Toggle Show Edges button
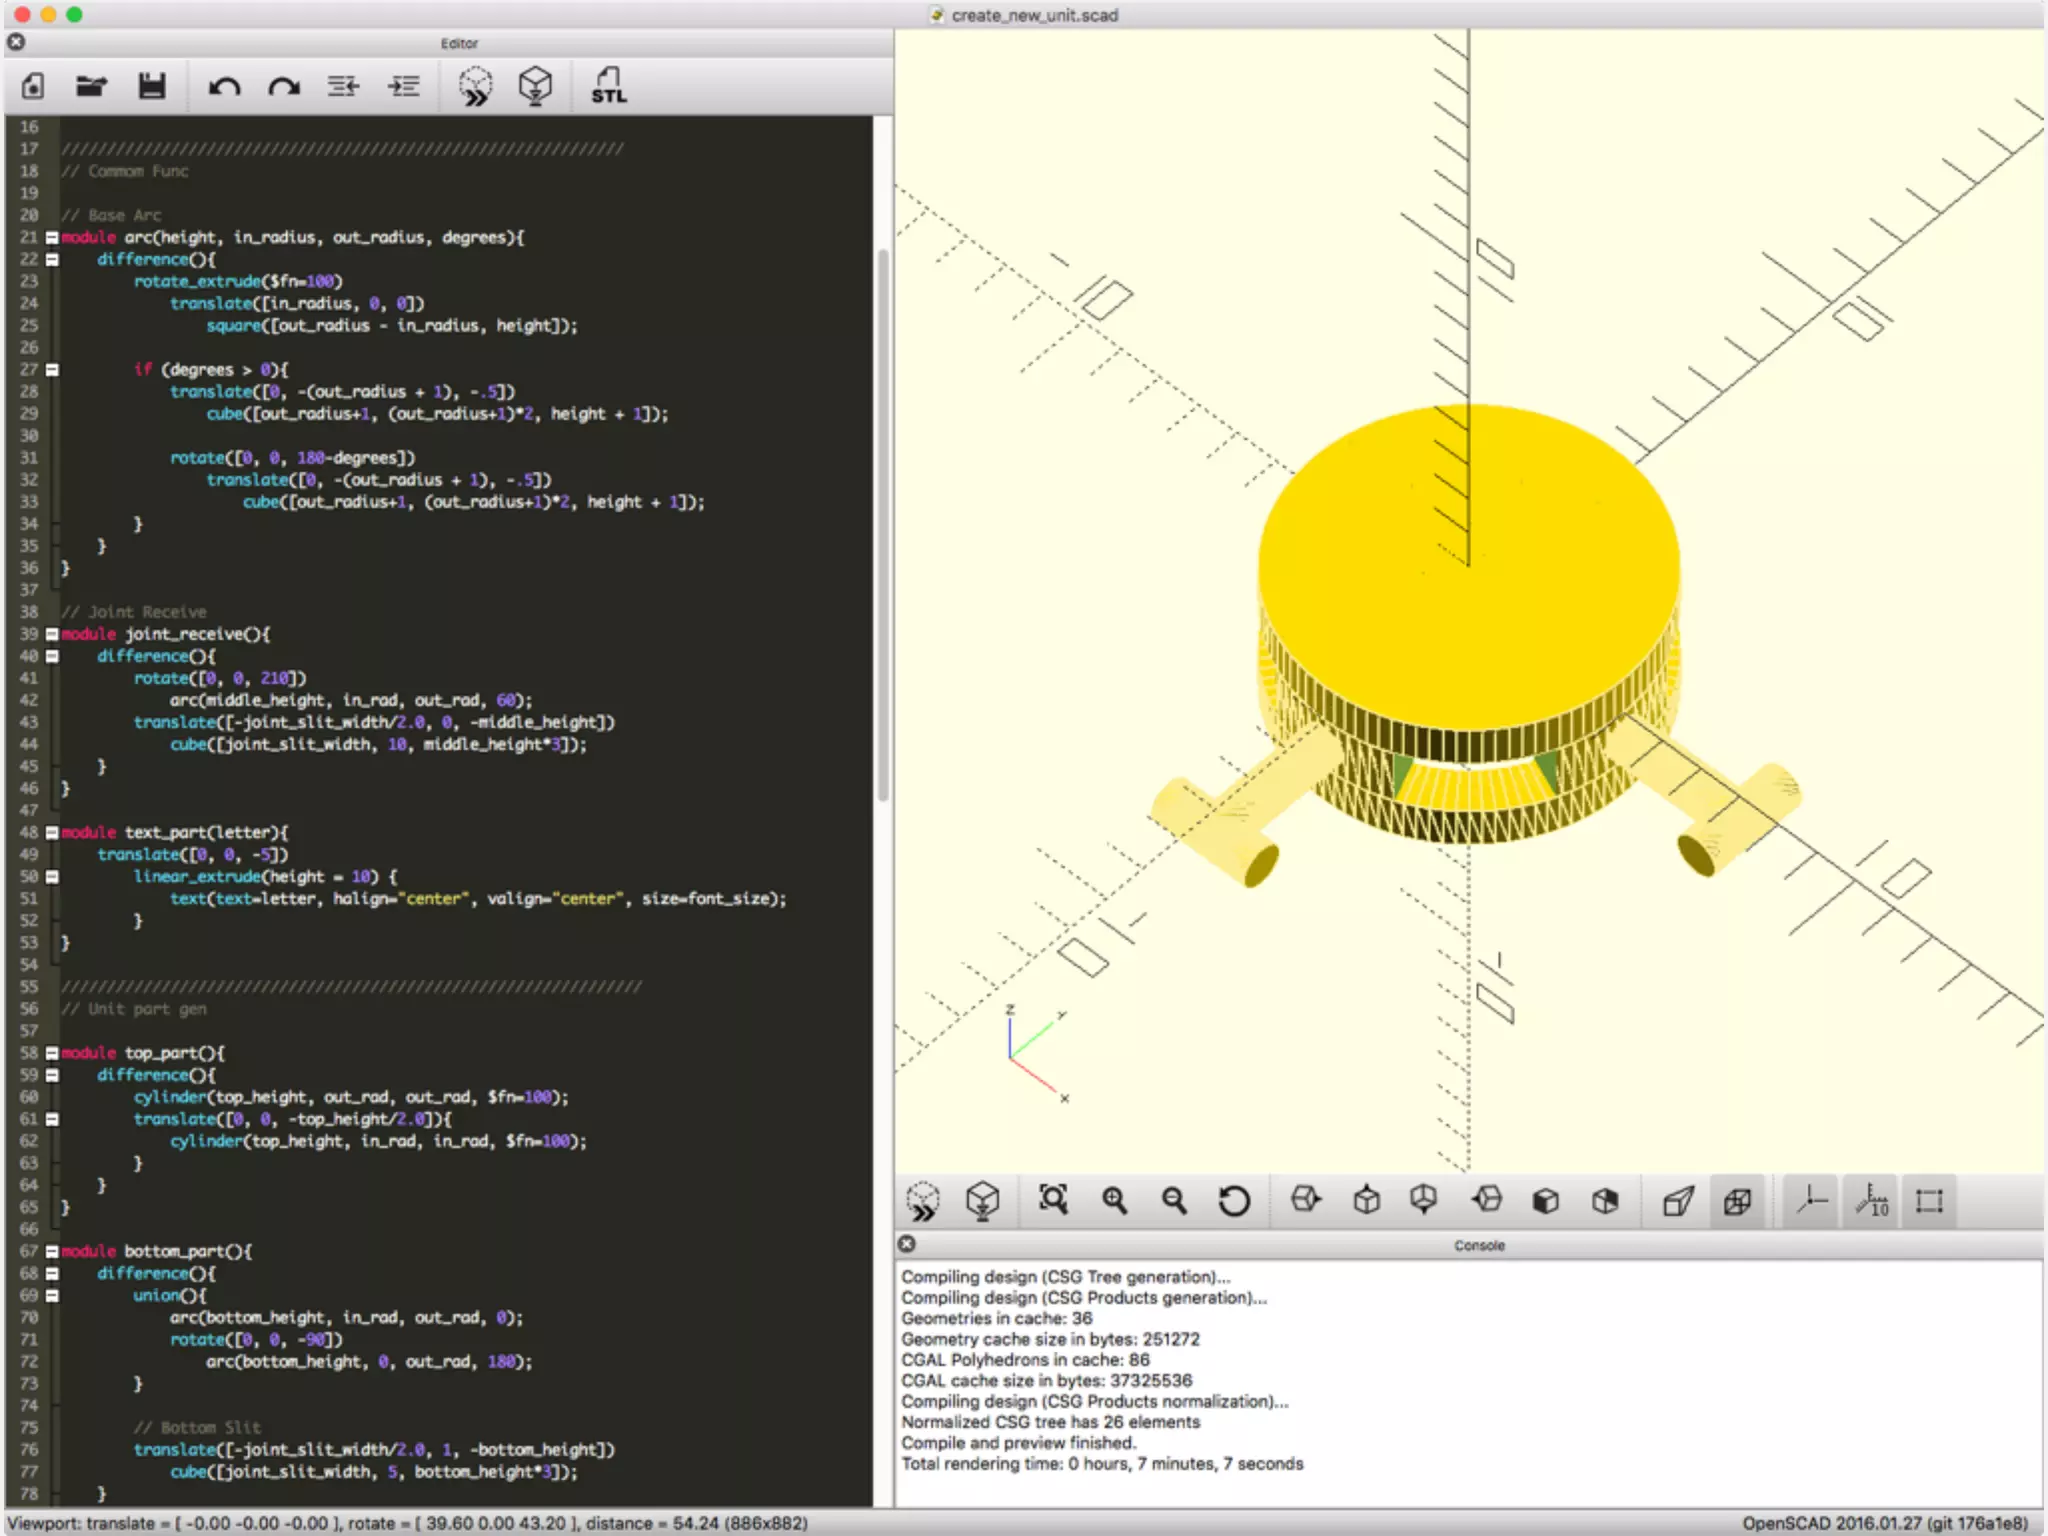The height and width of the screenshot is (1536, 2048). click(x=1929, y=1200)
